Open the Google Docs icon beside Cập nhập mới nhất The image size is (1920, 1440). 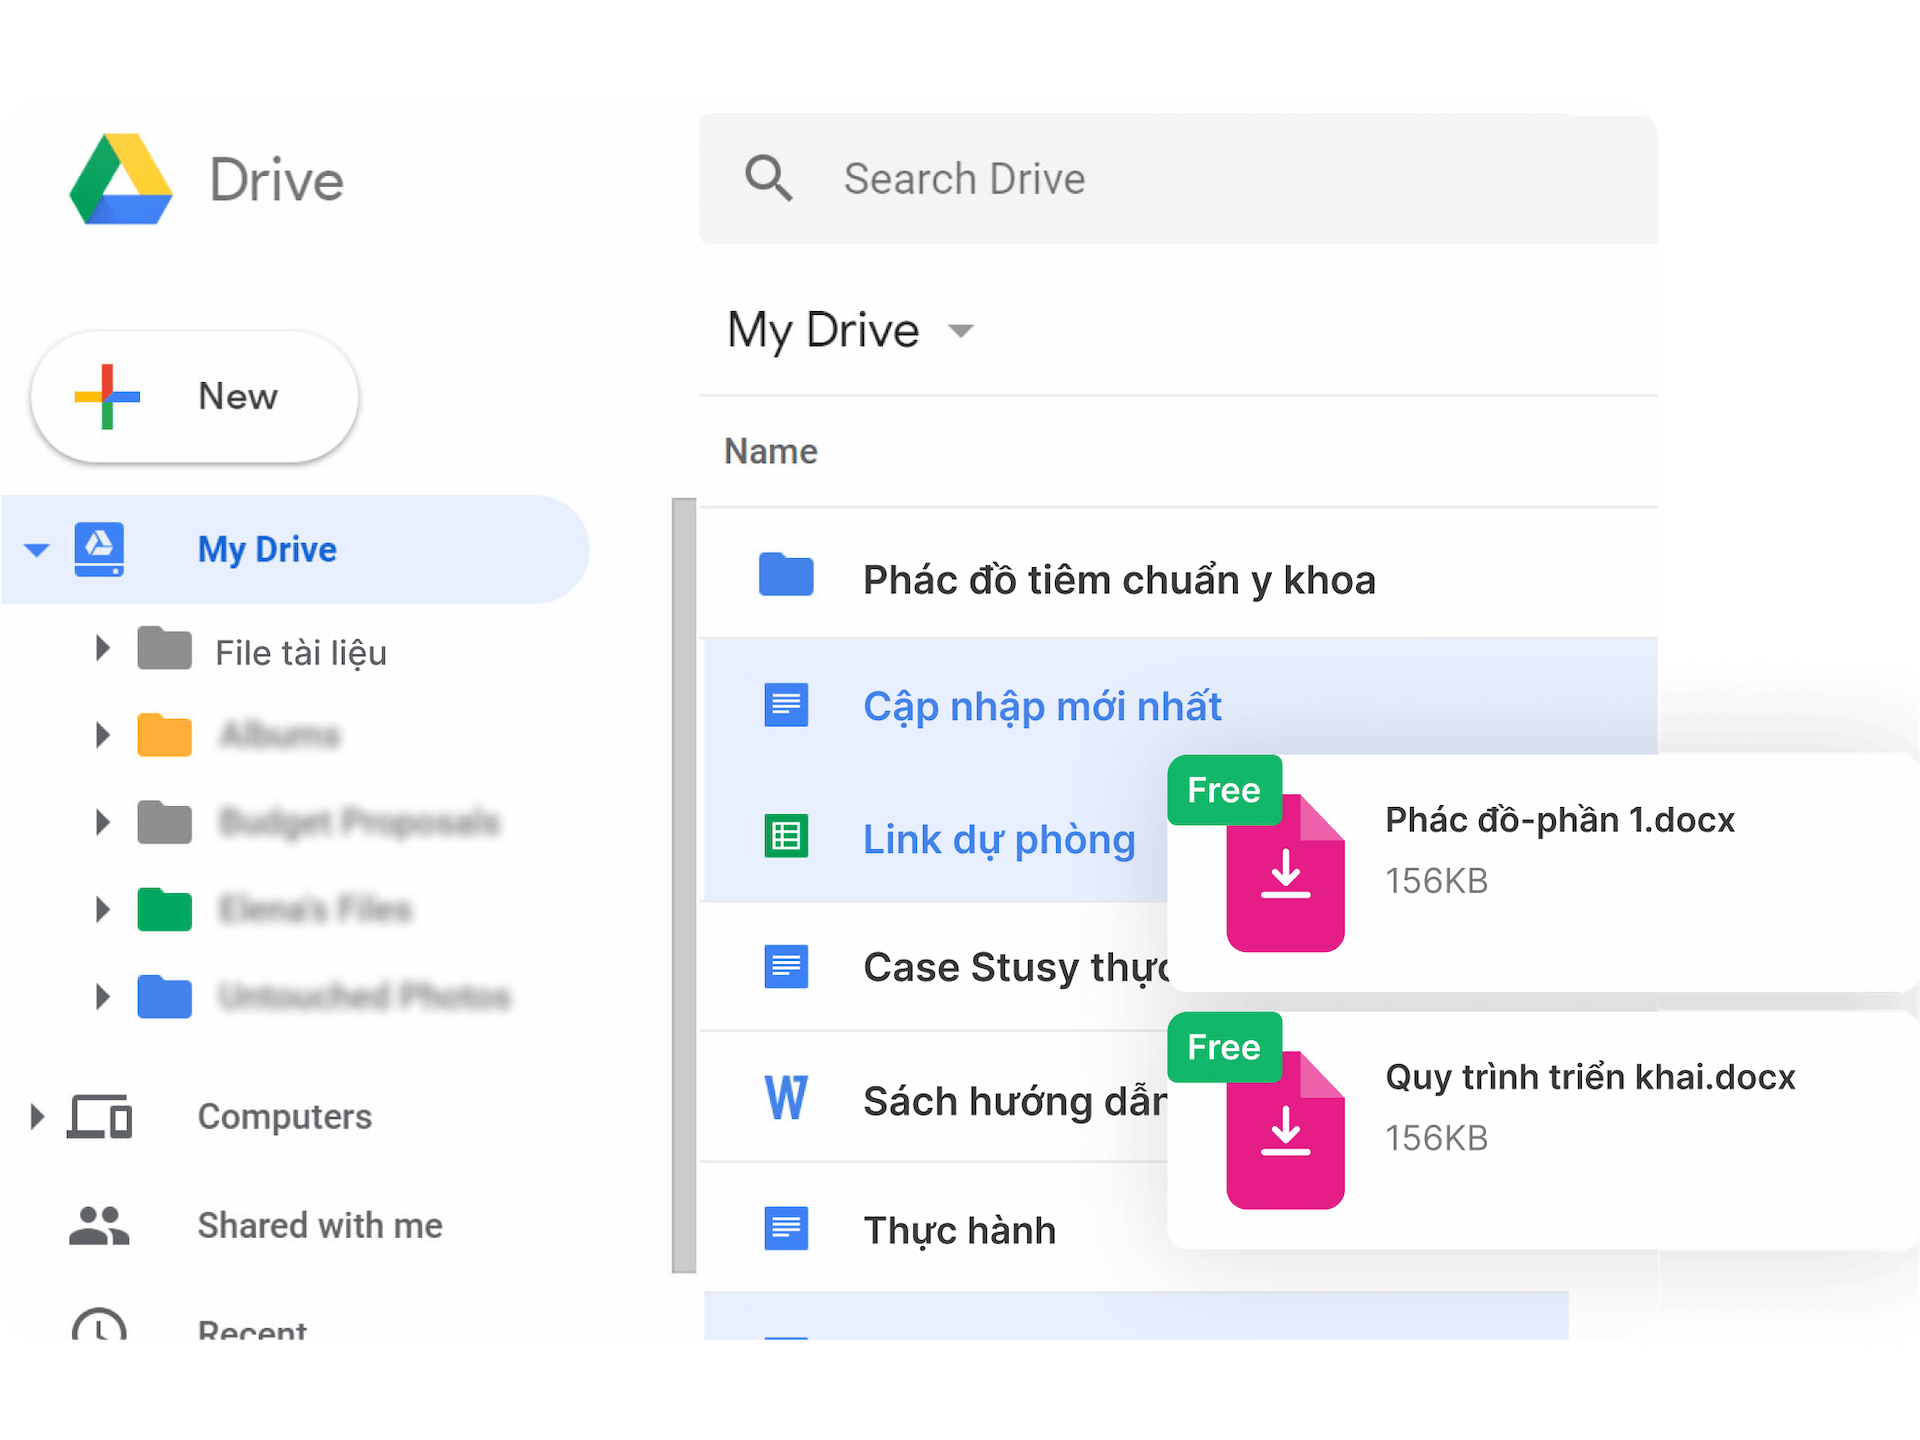point(786,705)
